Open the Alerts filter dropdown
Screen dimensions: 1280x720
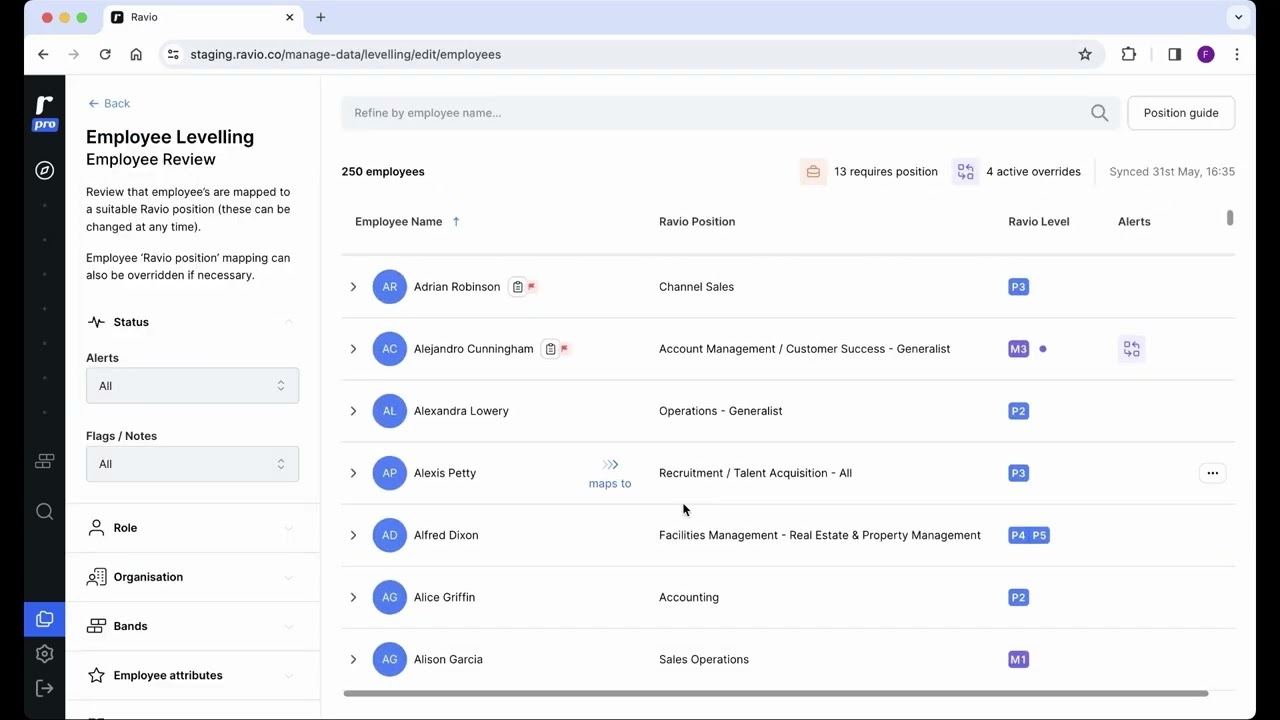click(192, 386)
